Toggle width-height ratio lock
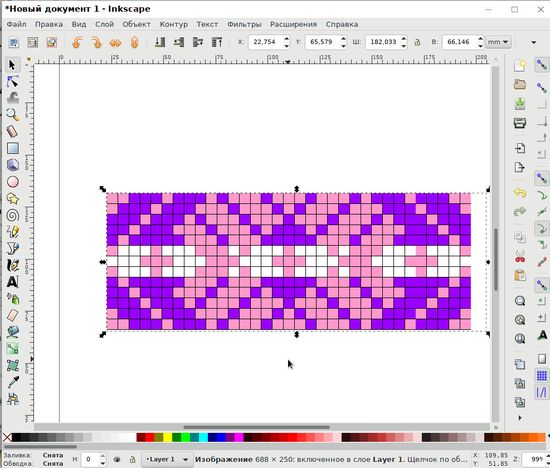Image resolution: width=550 pixels, height=468 pixels. [417, 42]
